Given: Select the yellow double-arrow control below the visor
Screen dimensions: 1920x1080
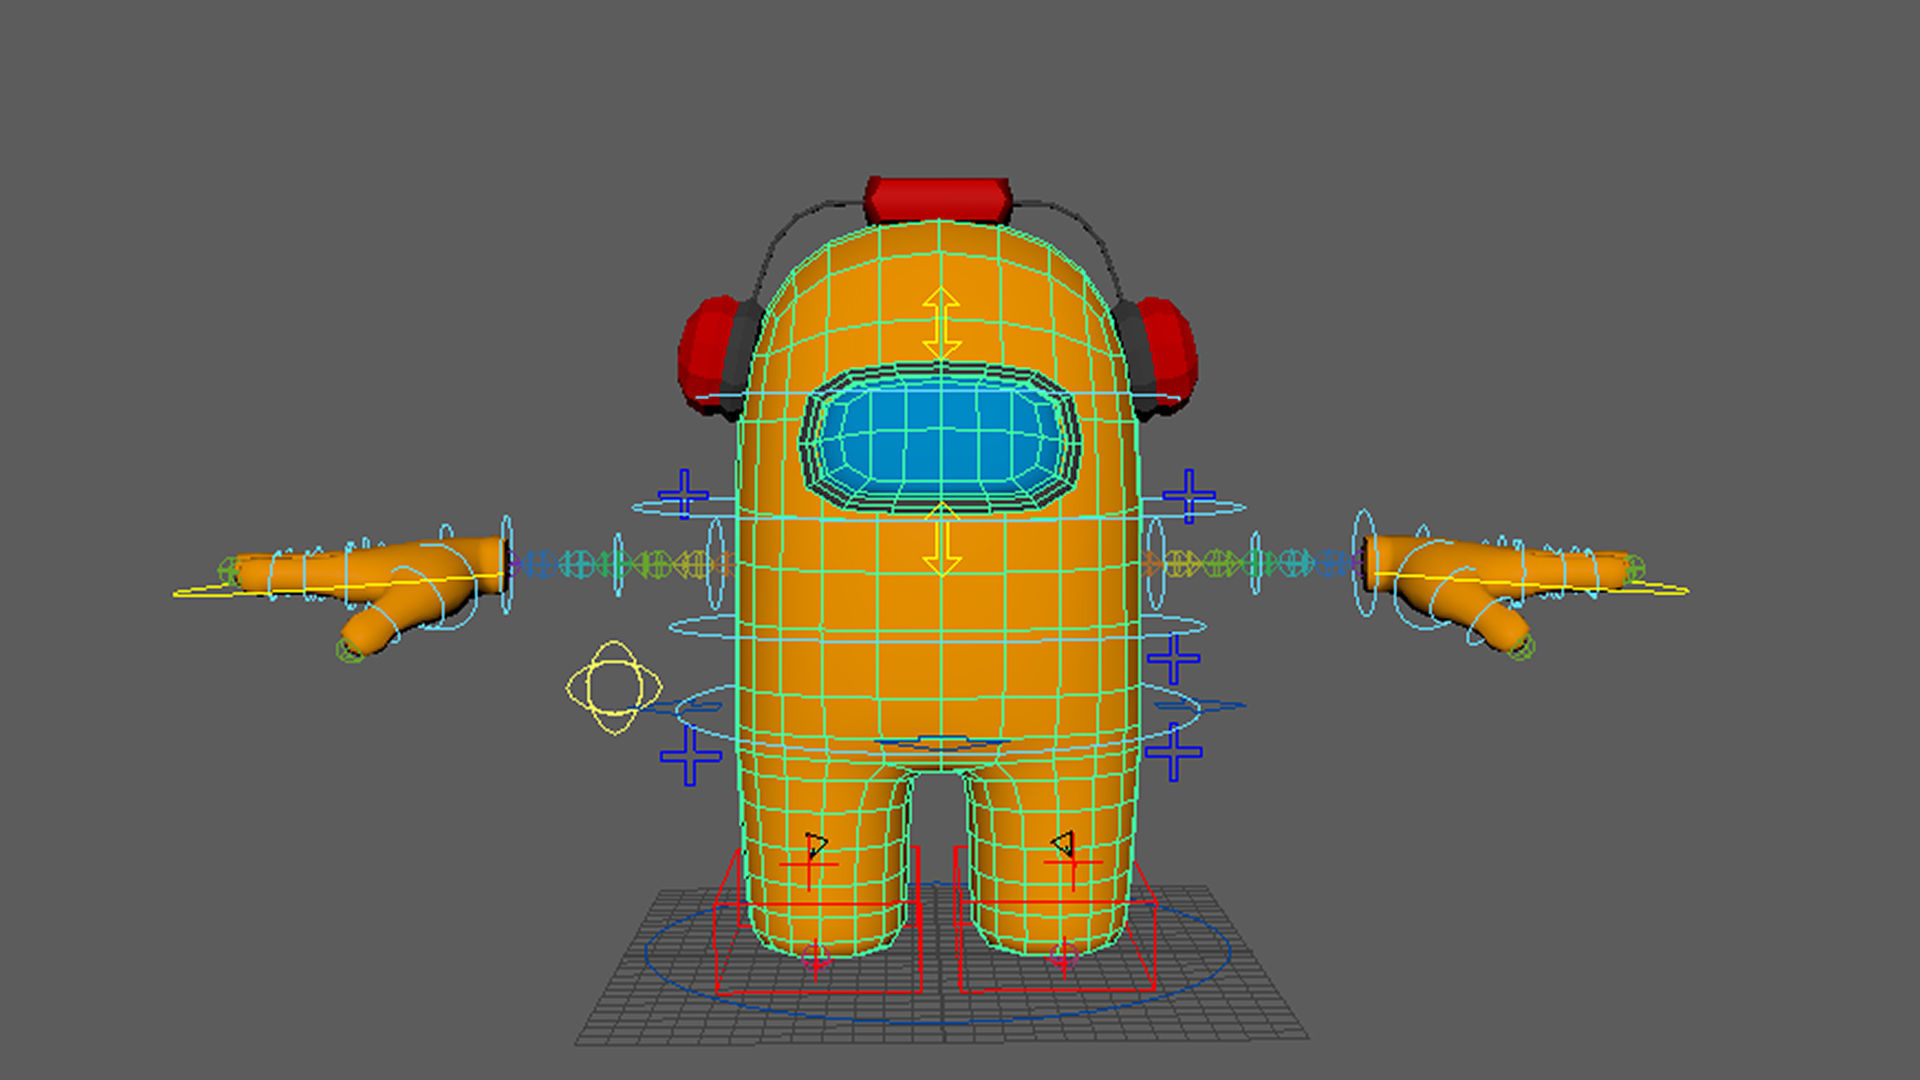Looking at the screenshot, I should click(941, 540).
